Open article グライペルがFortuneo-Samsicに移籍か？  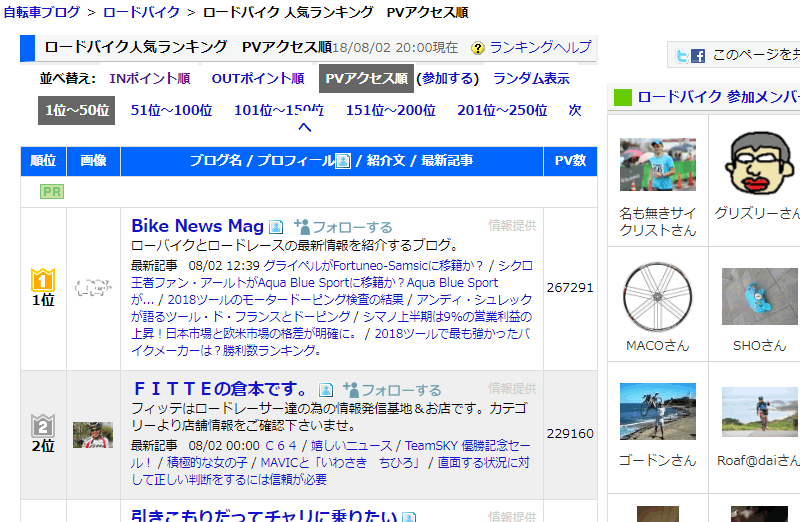(373, 266)
